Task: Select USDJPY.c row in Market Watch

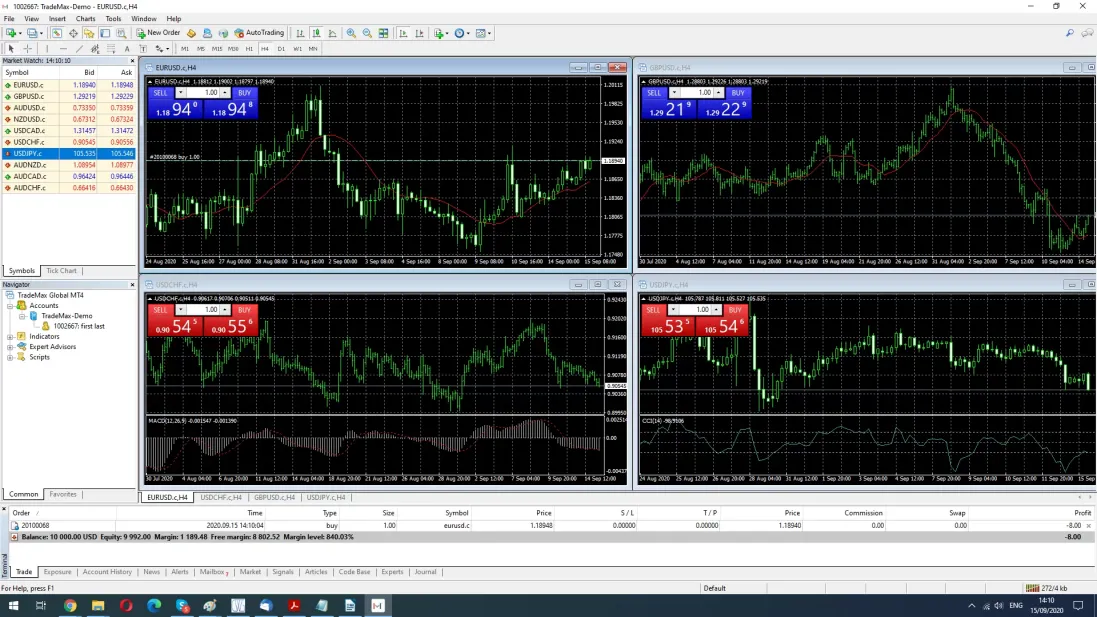Action: 68,153
